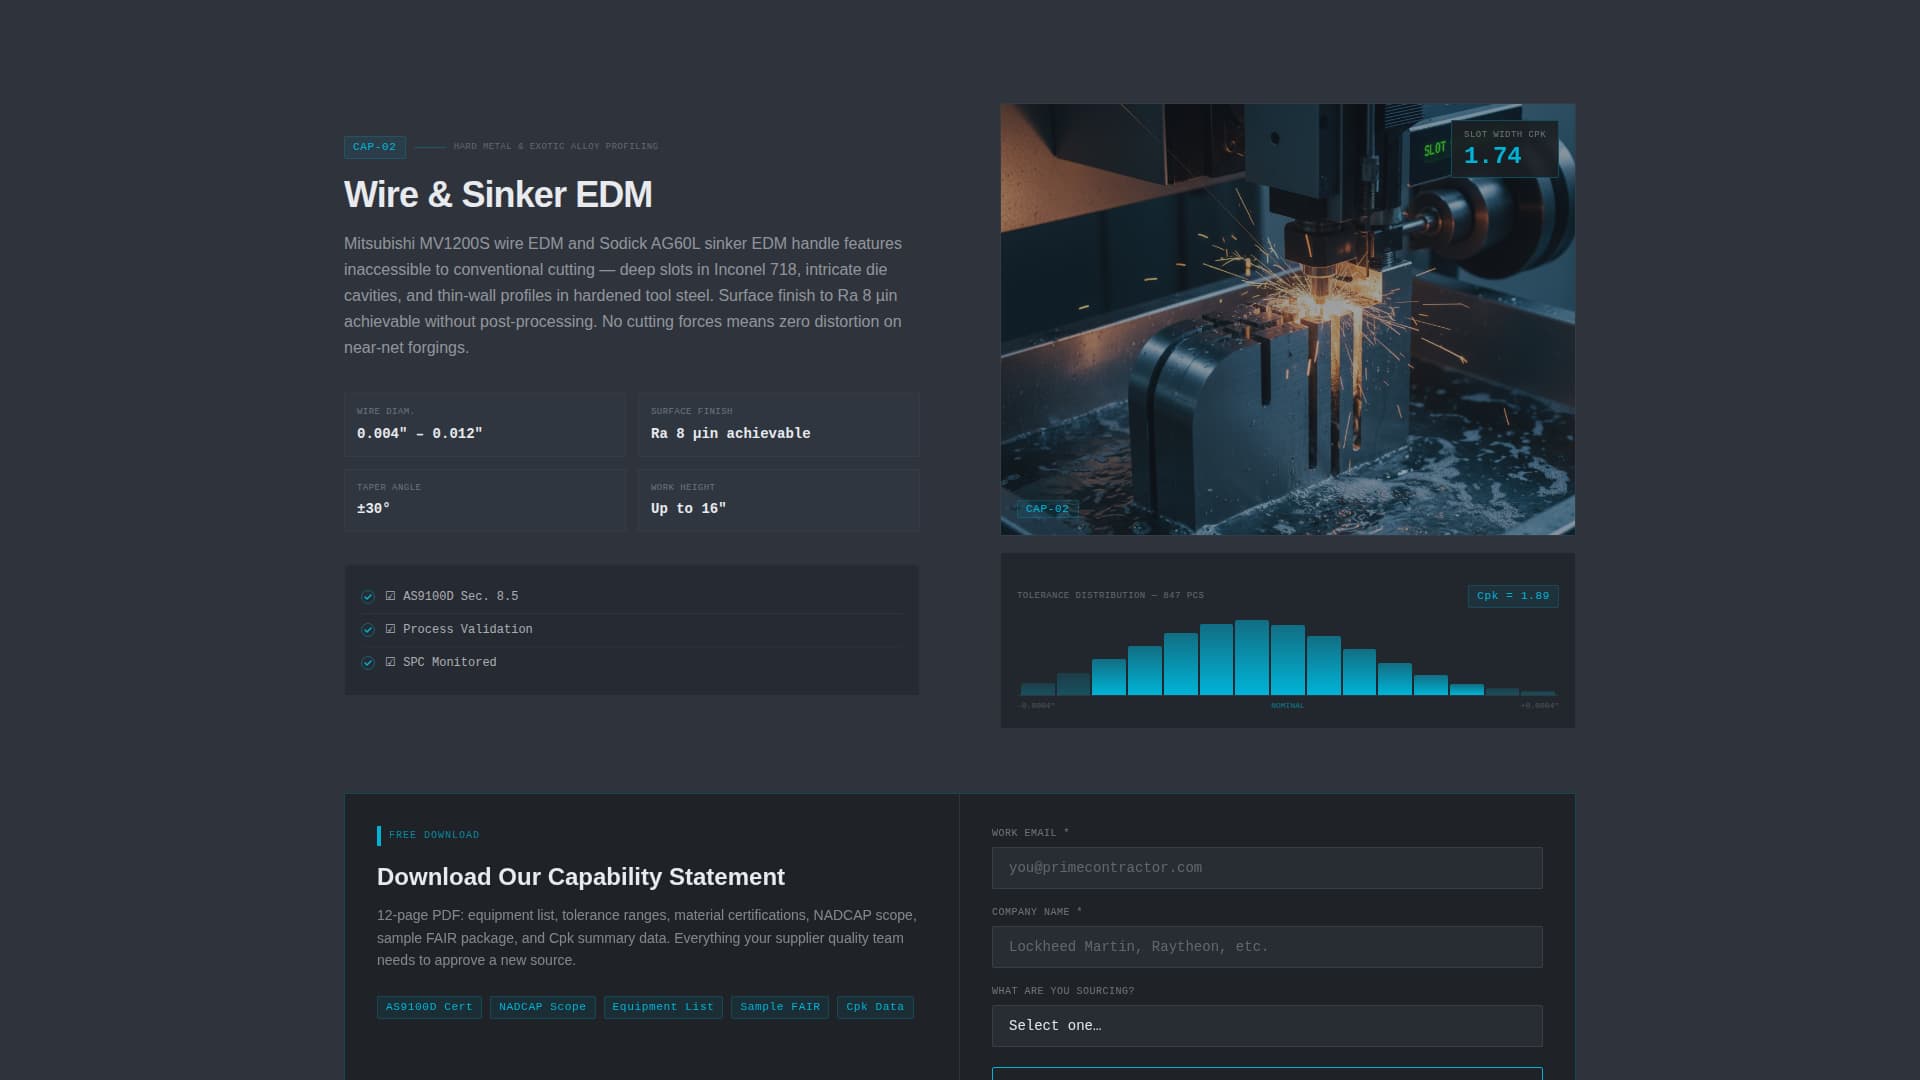The image size is (1920, 1080).
Task: Click the CAP-02 tag on EDM photo
Action: point(1047,509)
